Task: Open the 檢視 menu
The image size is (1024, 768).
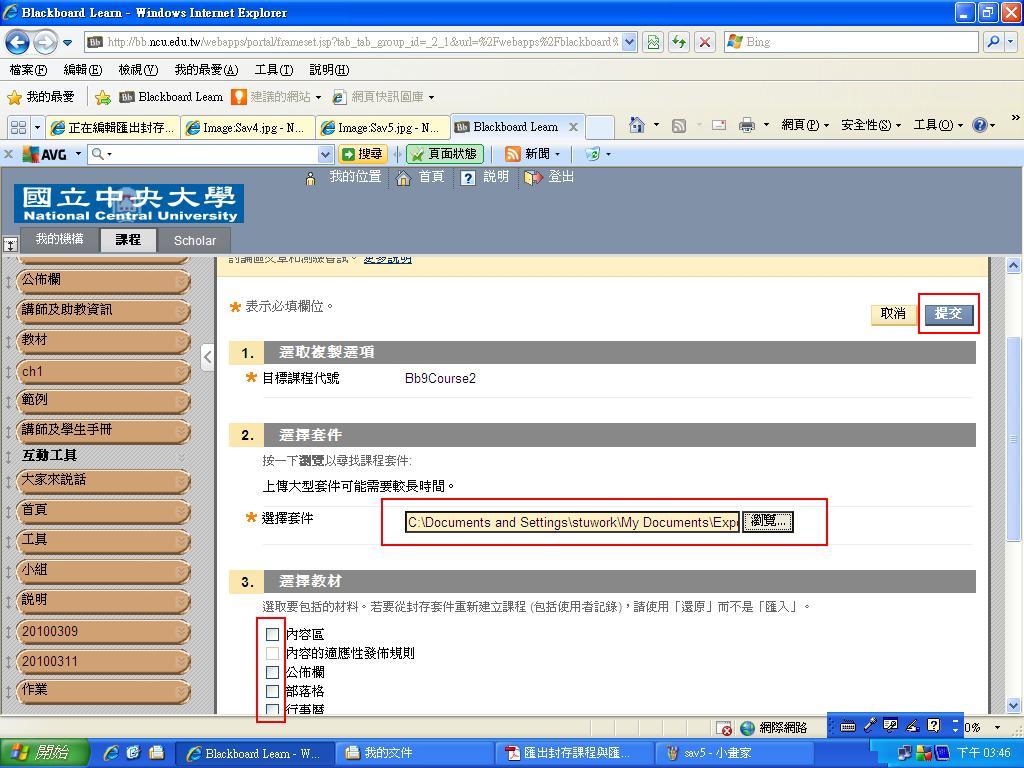Action: (137, 70)
